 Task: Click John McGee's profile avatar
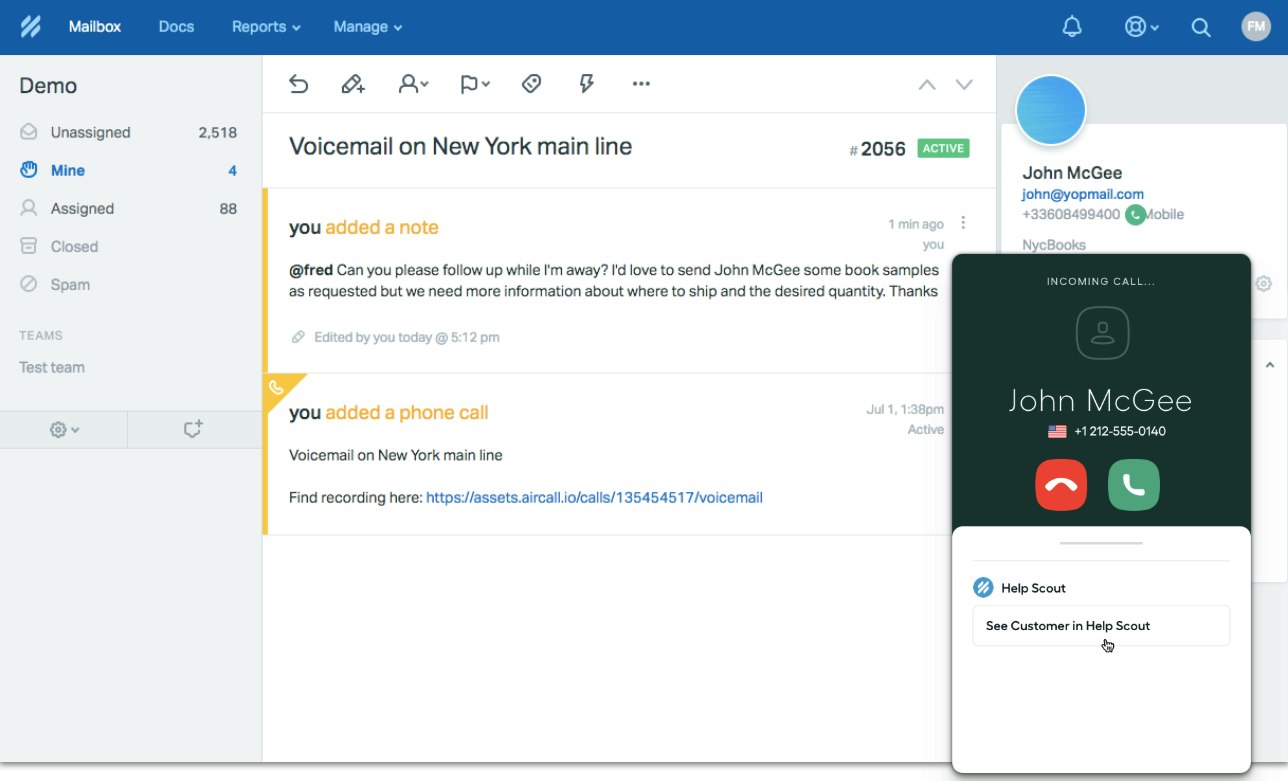pyautogui.click(x=1051, y=110)
